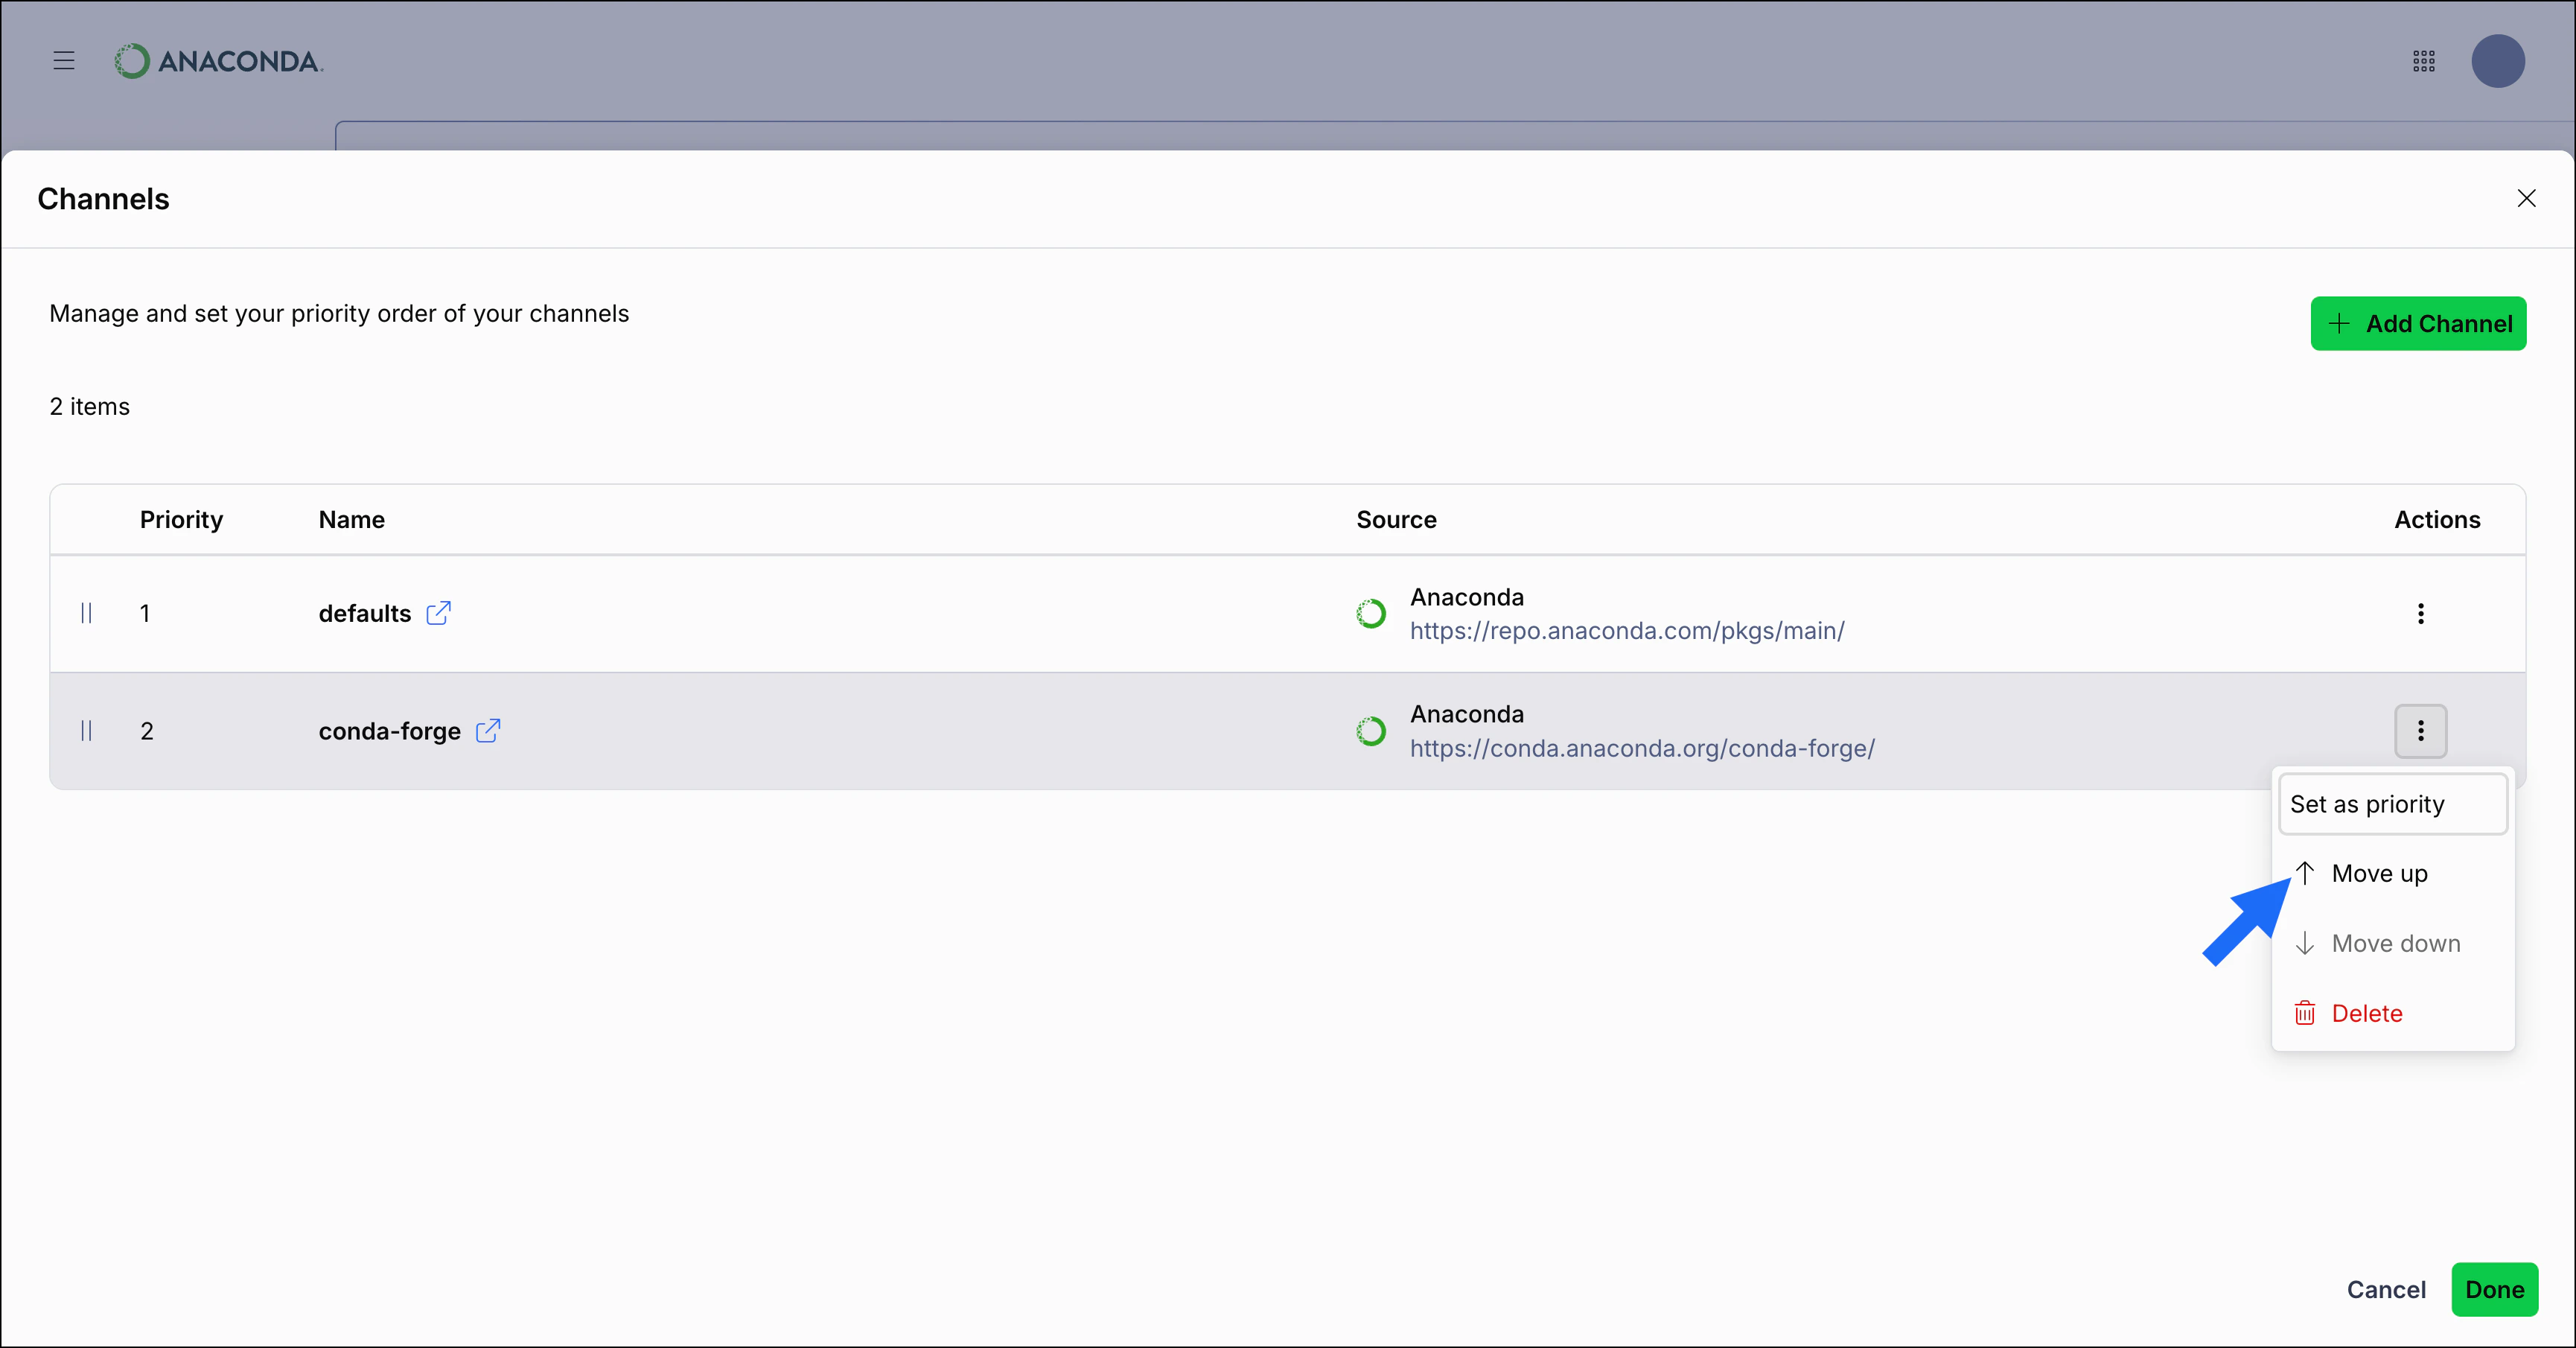Open defaults channel in new tab

click(439, 613)
